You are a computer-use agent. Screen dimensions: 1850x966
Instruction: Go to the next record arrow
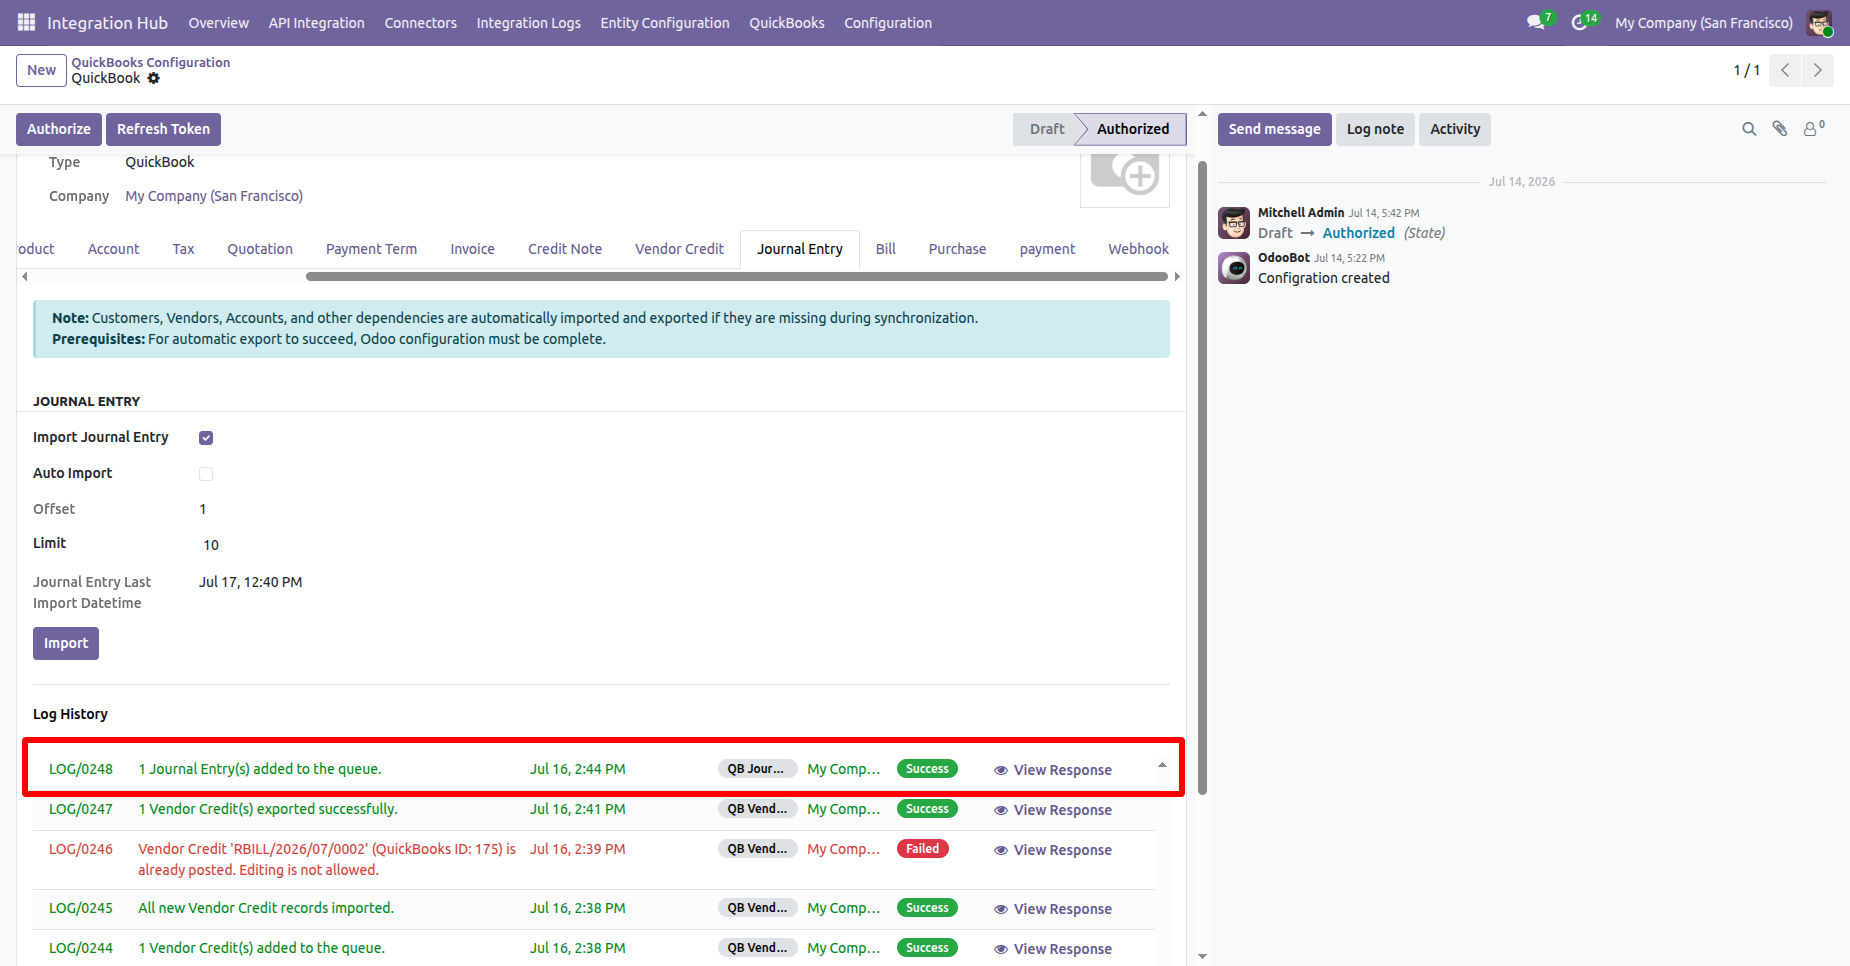coord(1818,70)
